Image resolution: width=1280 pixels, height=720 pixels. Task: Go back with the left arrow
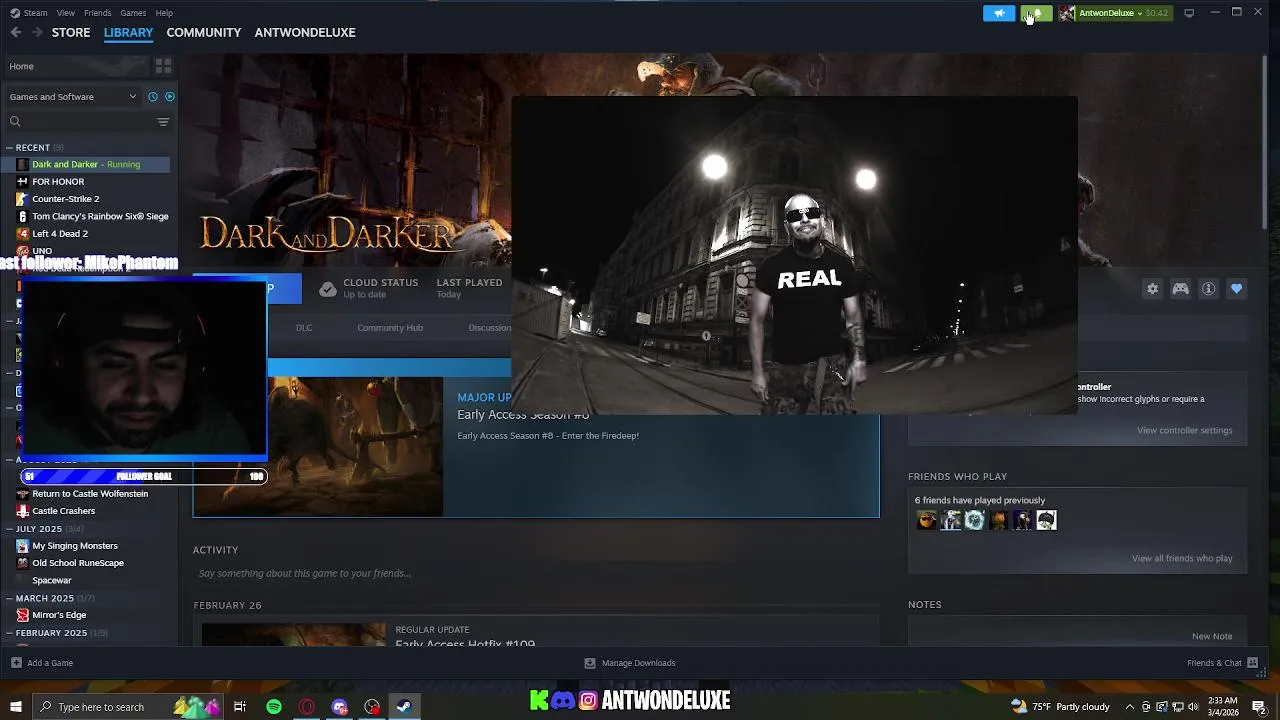[x=16, y=32]
